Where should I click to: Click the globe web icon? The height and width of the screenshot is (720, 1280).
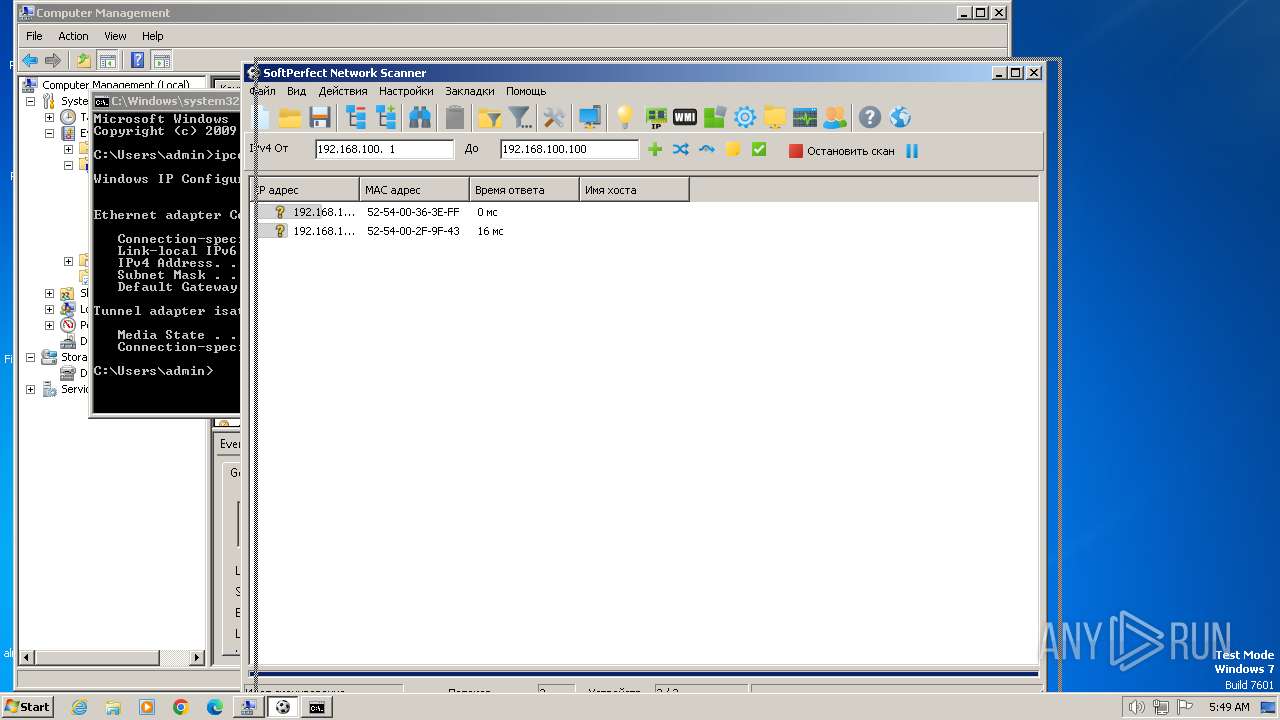(900, 118)
